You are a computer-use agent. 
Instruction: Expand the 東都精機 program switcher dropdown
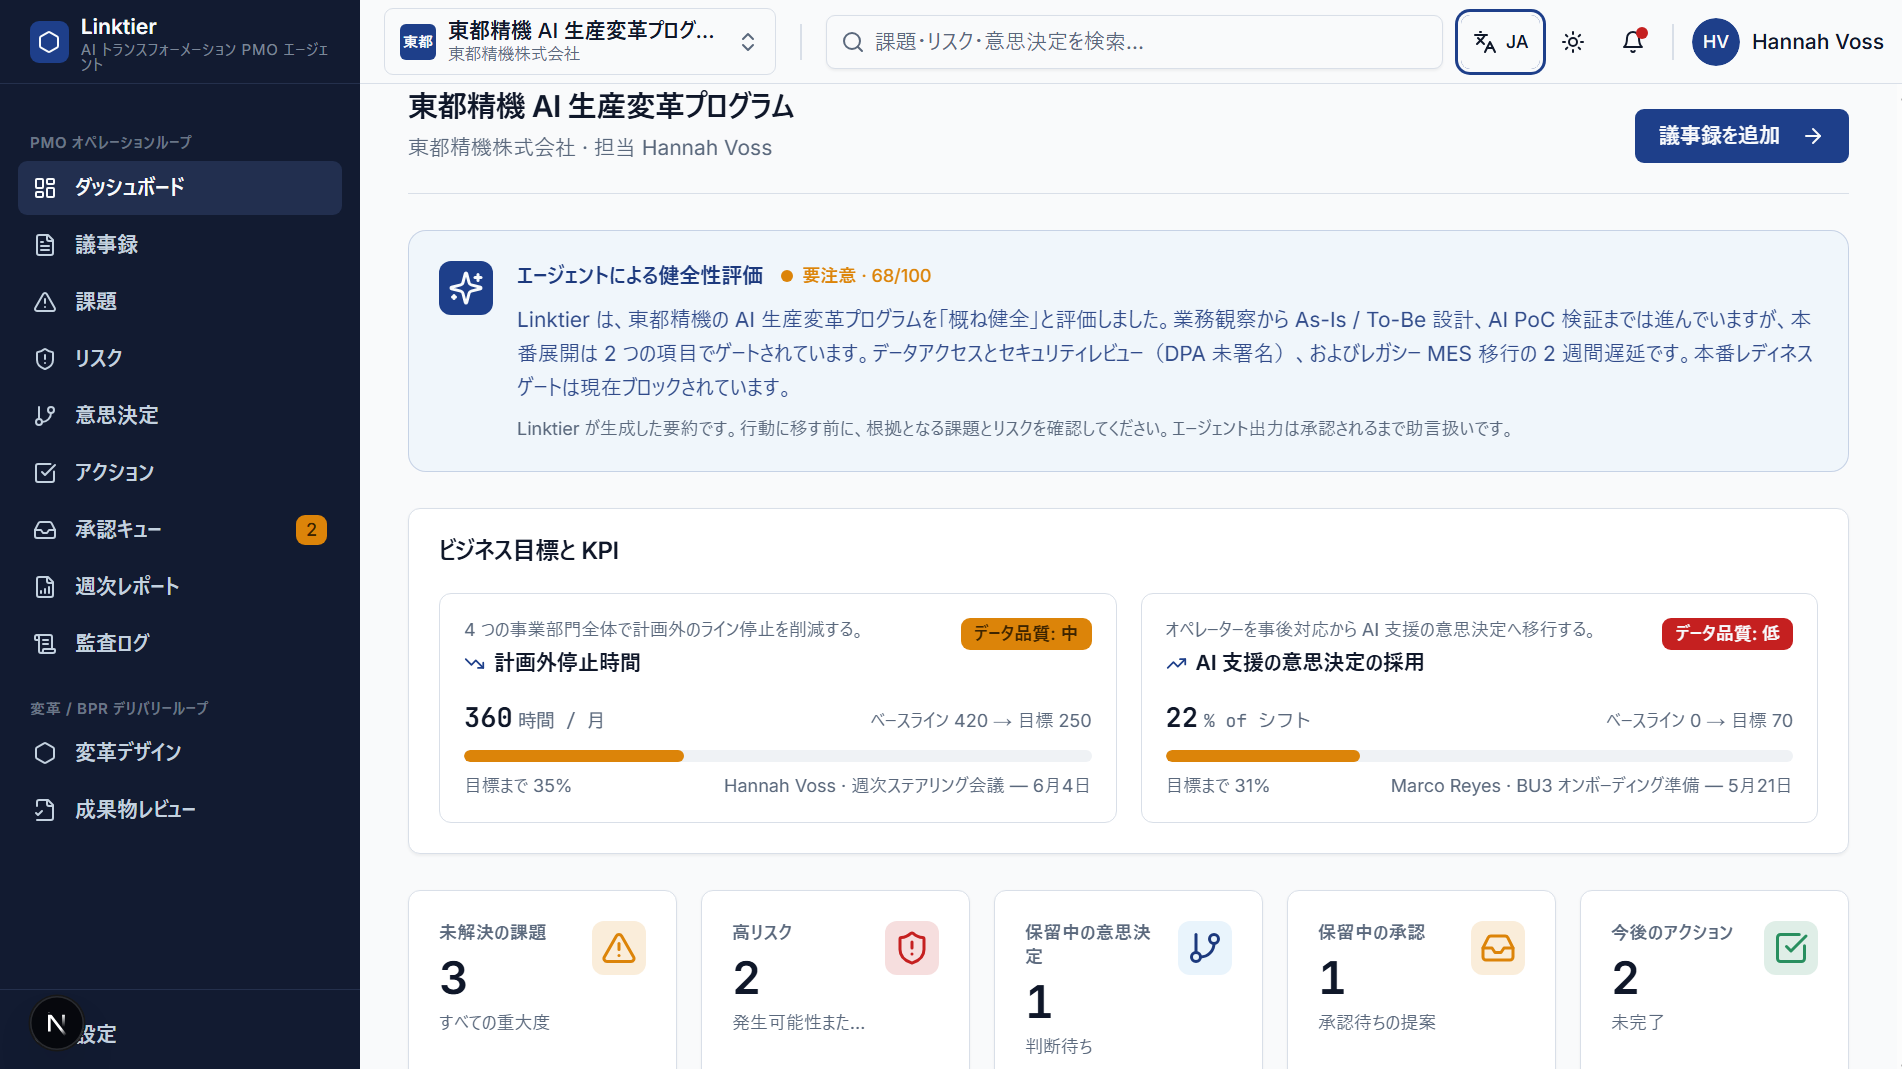(580, 42)
